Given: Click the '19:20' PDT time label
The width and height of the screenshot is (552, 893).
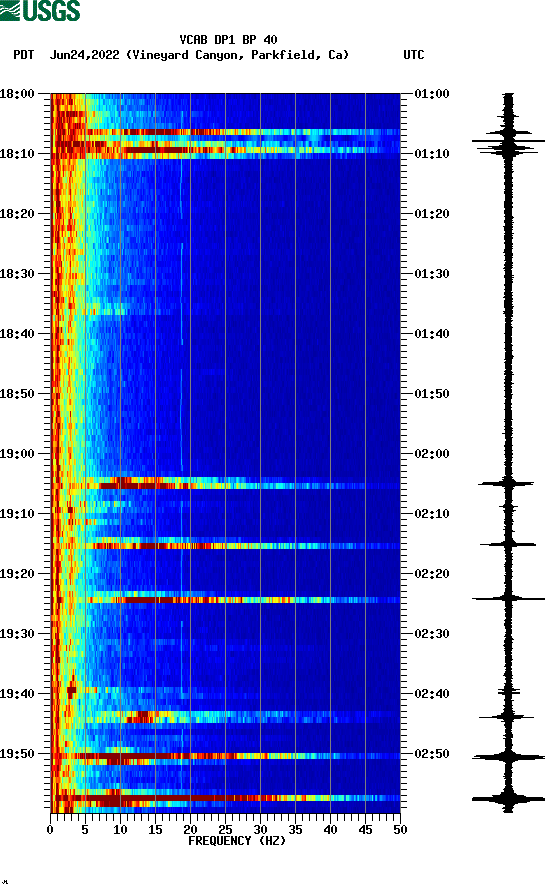Looking at the screenshot, I should click(17, 574).
